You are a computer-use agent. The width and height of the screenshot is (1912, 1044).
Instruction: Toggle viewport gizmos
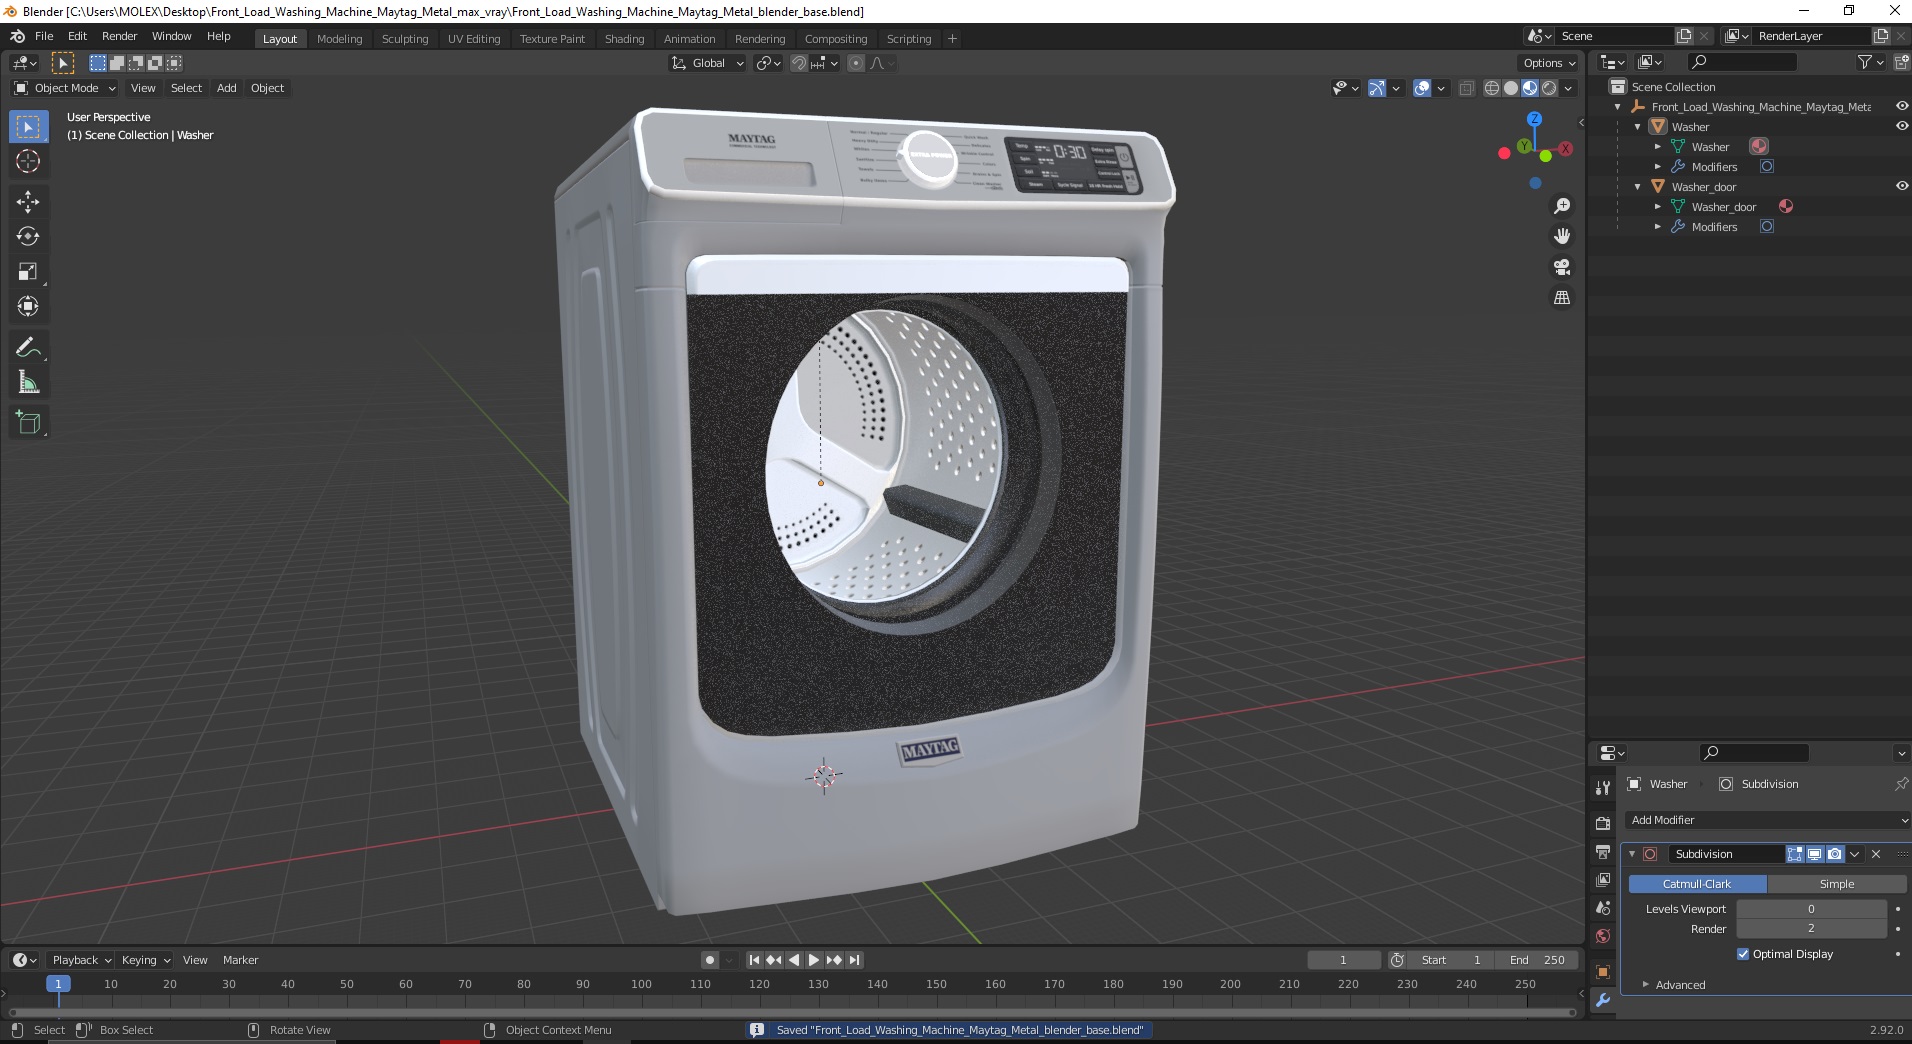click(1377, 88)
